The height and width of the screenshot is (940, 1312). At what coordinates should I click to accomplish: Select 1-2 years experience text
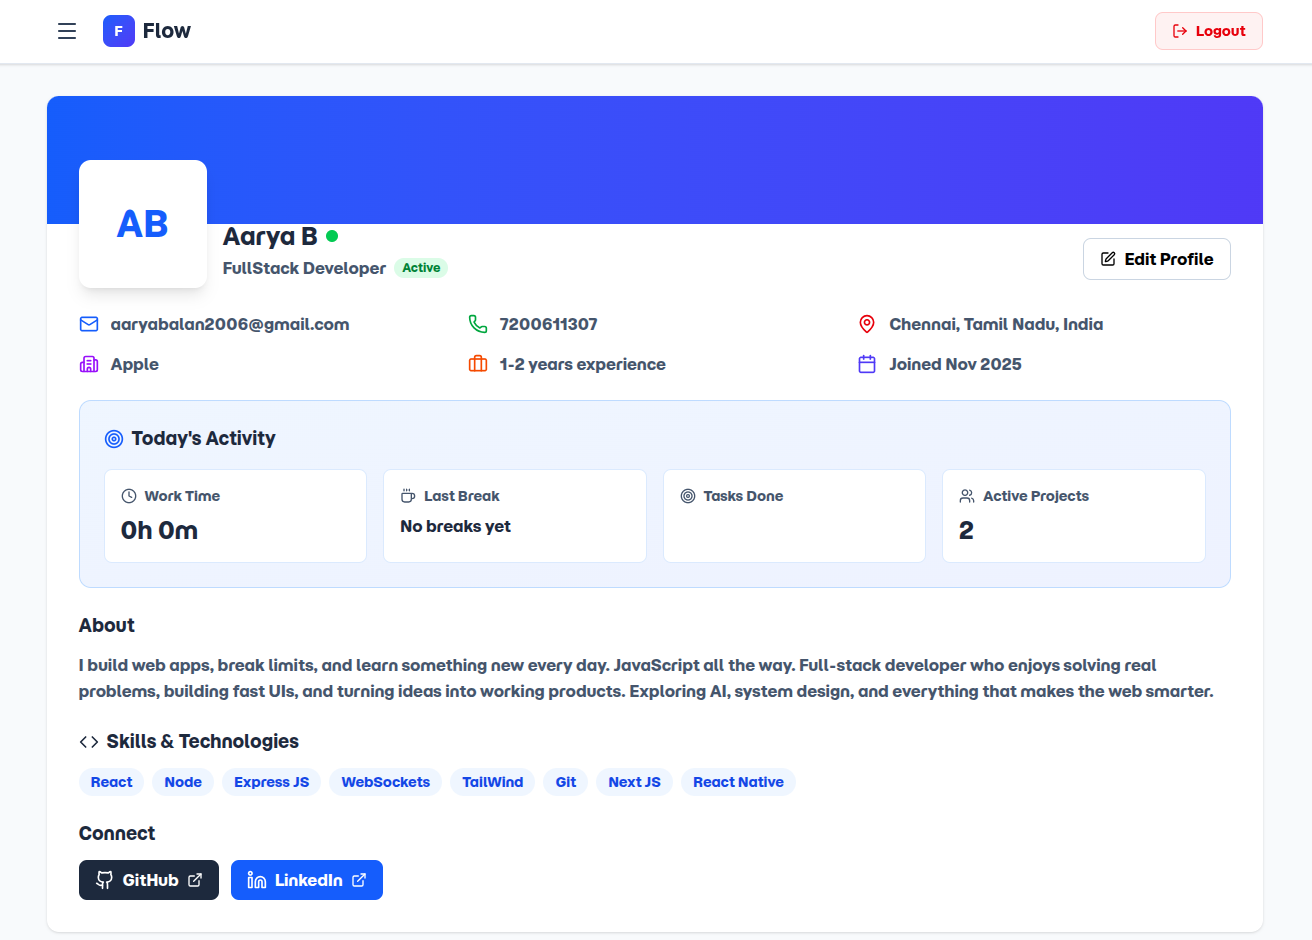(583, 364)
